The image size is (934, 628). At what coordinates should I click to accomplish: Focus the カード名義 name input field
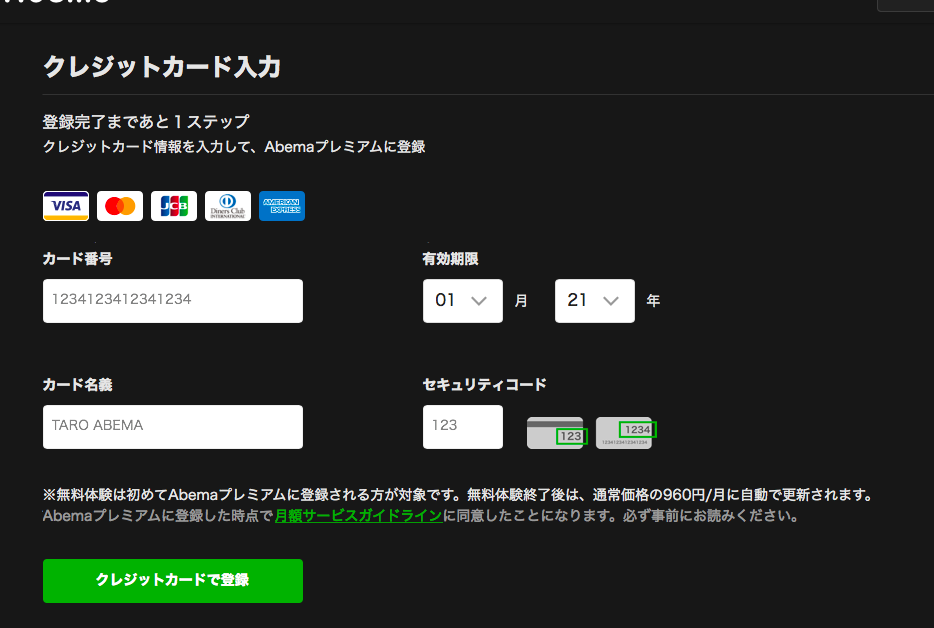(173, 427)
